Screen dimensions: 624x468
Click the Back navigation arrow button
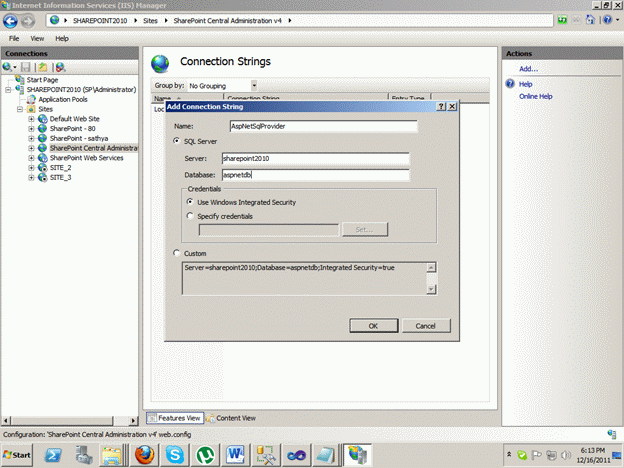click(10, 21)
